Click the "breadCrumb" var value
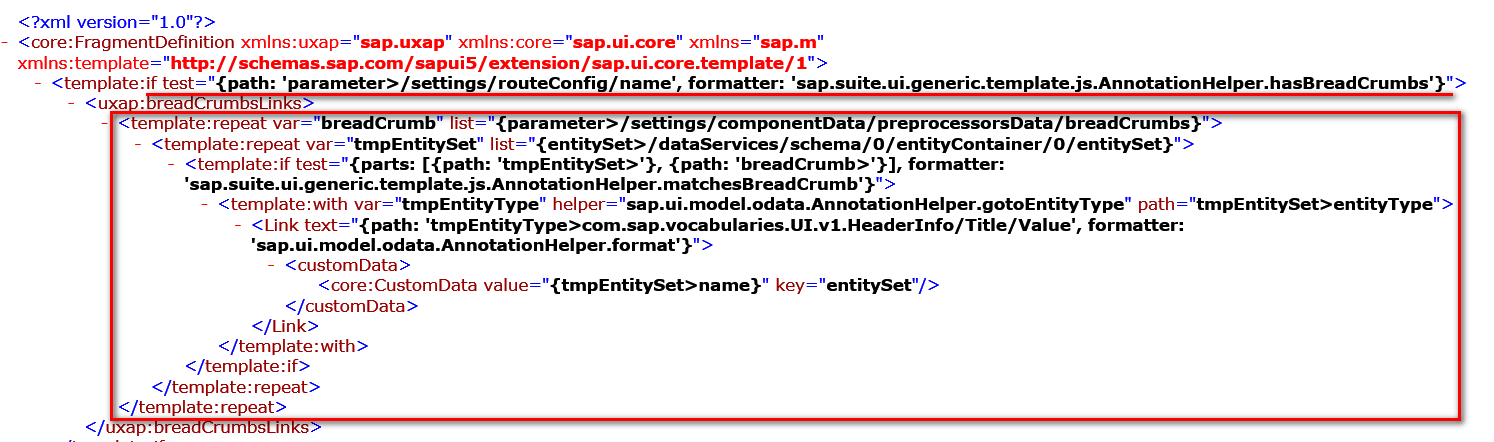This screenshot has height=442, width=1494. [379, 123]
